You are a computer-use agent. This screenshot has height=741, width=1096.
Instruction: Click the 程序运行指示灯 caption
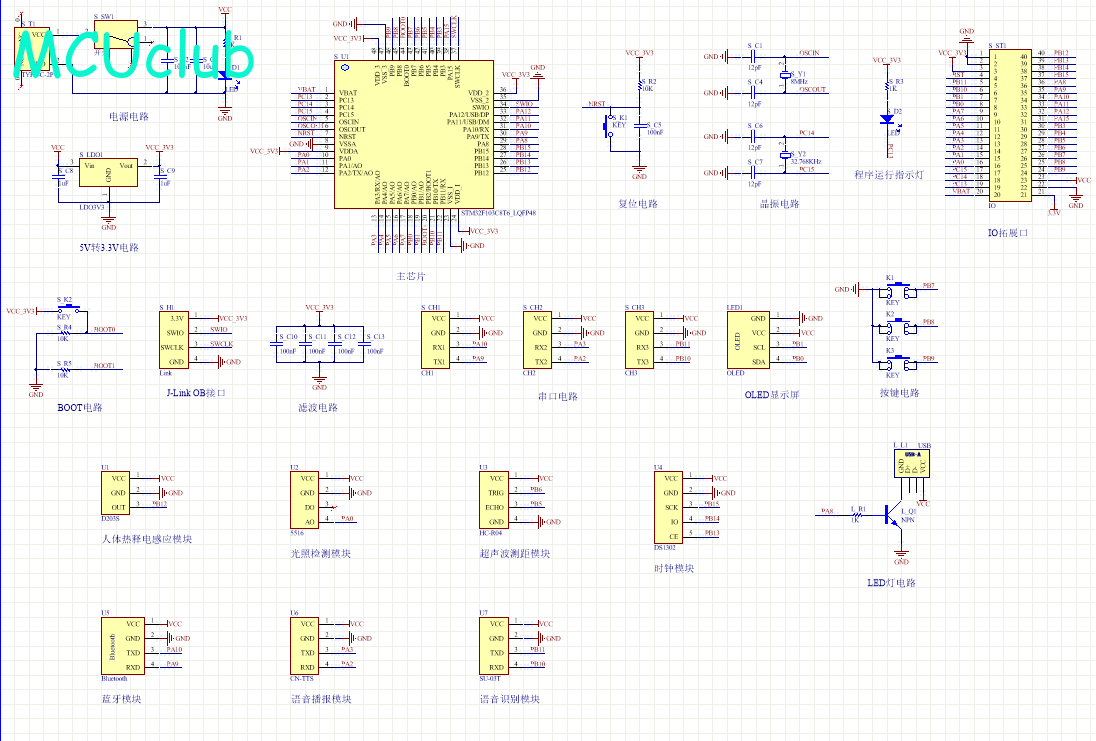pos(888,174)
